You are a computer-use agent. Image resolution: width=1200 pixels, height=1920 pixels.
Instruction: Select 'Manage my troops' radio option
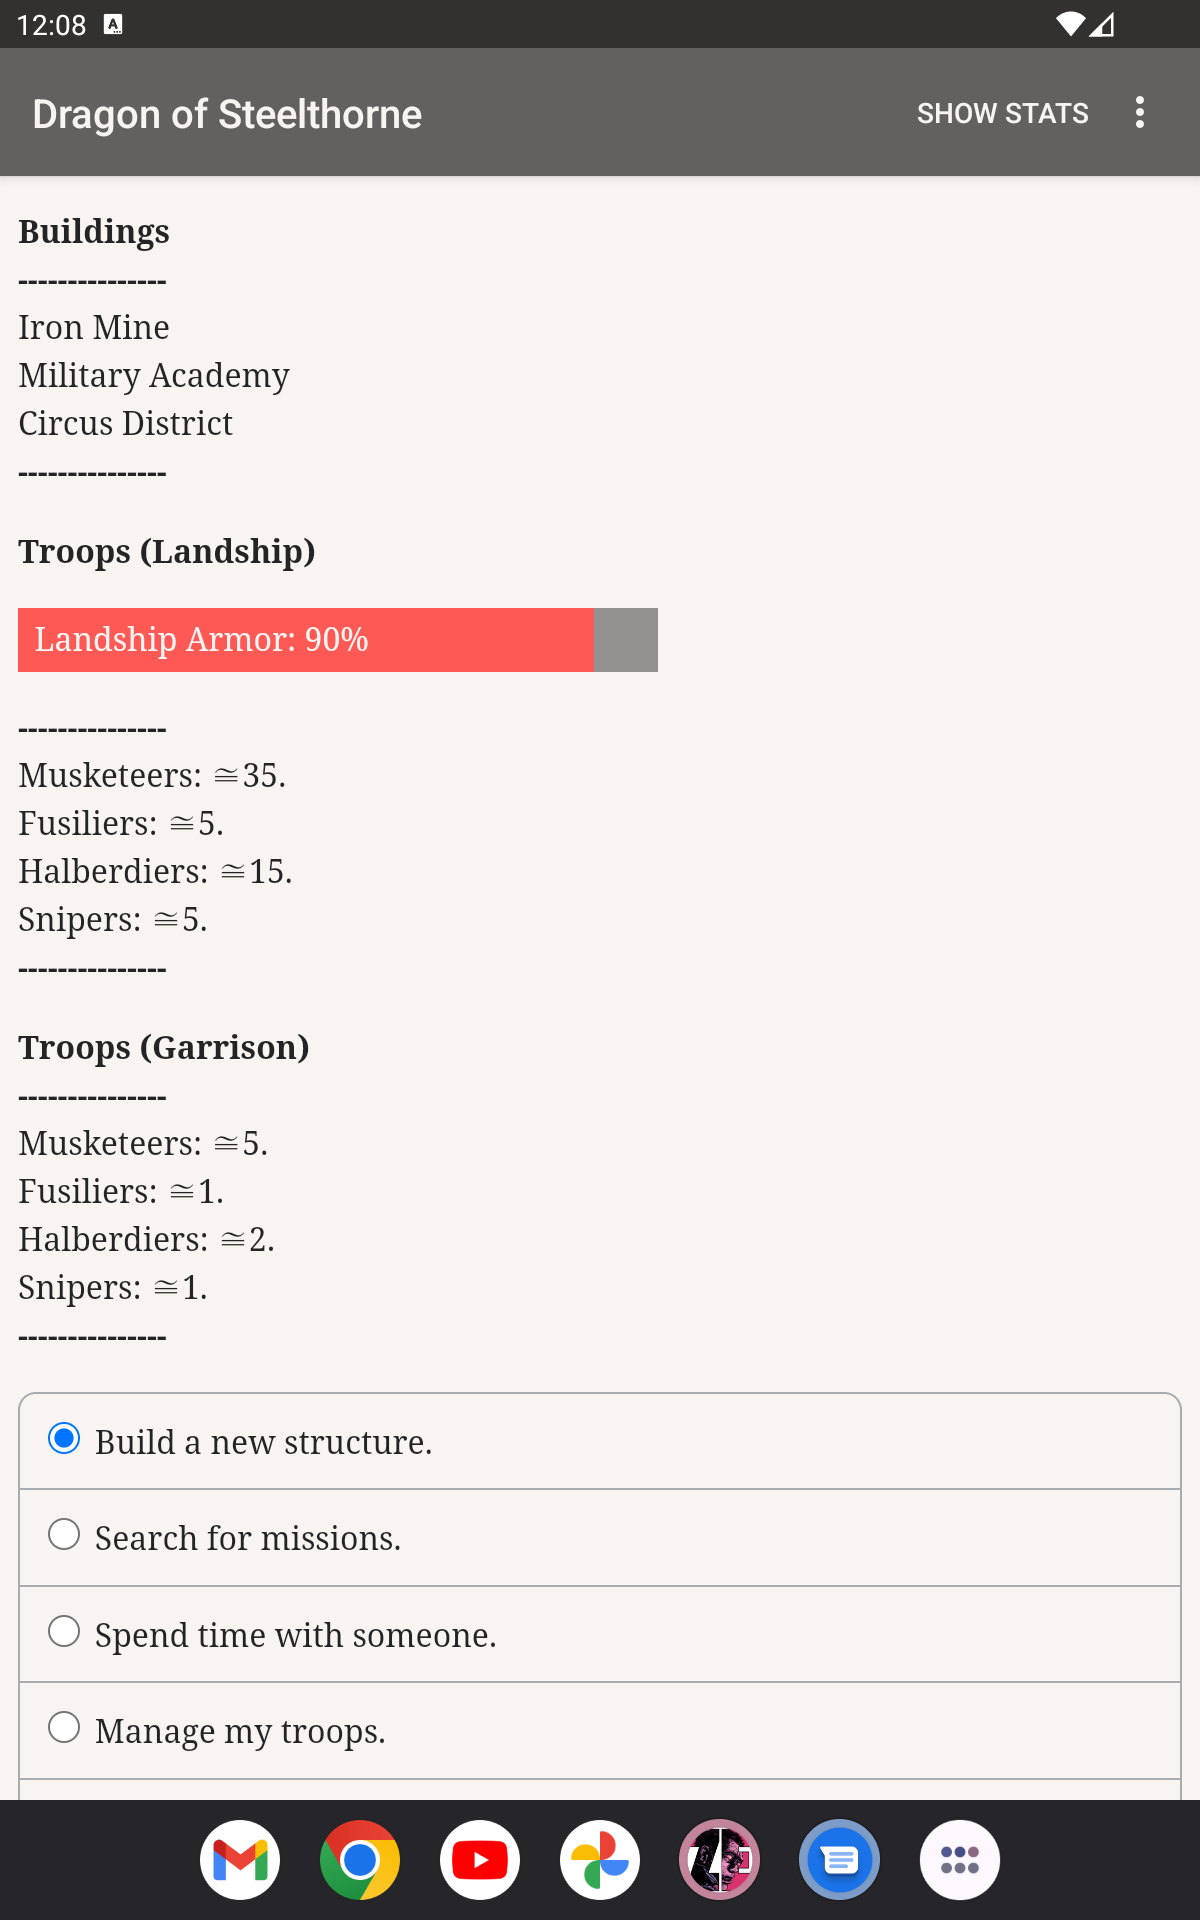click(600, 1730)
